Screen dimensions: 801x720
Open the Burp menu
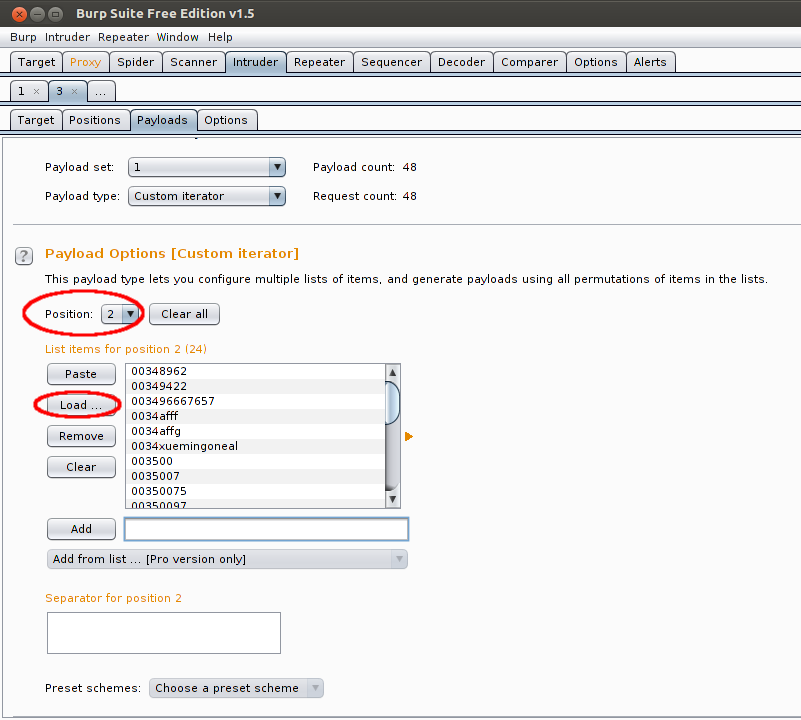coord(23,37)
